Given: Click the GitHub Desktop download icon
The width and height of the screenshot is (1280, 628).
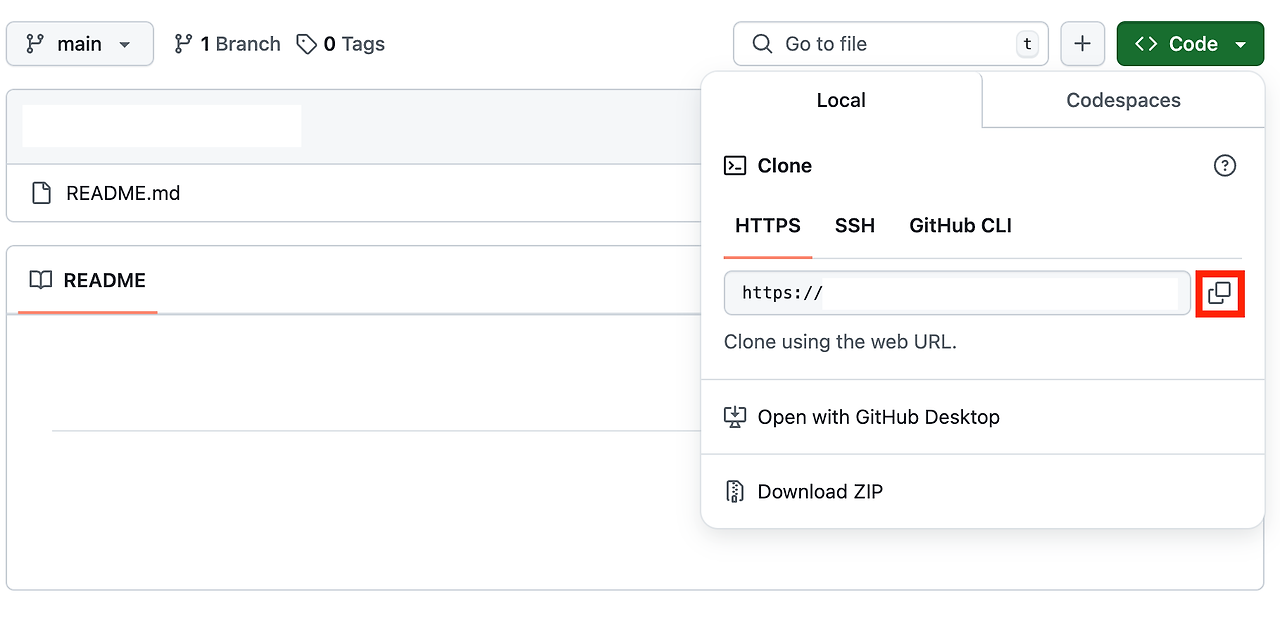Looking at the screenshot, I should coord(734,416).
